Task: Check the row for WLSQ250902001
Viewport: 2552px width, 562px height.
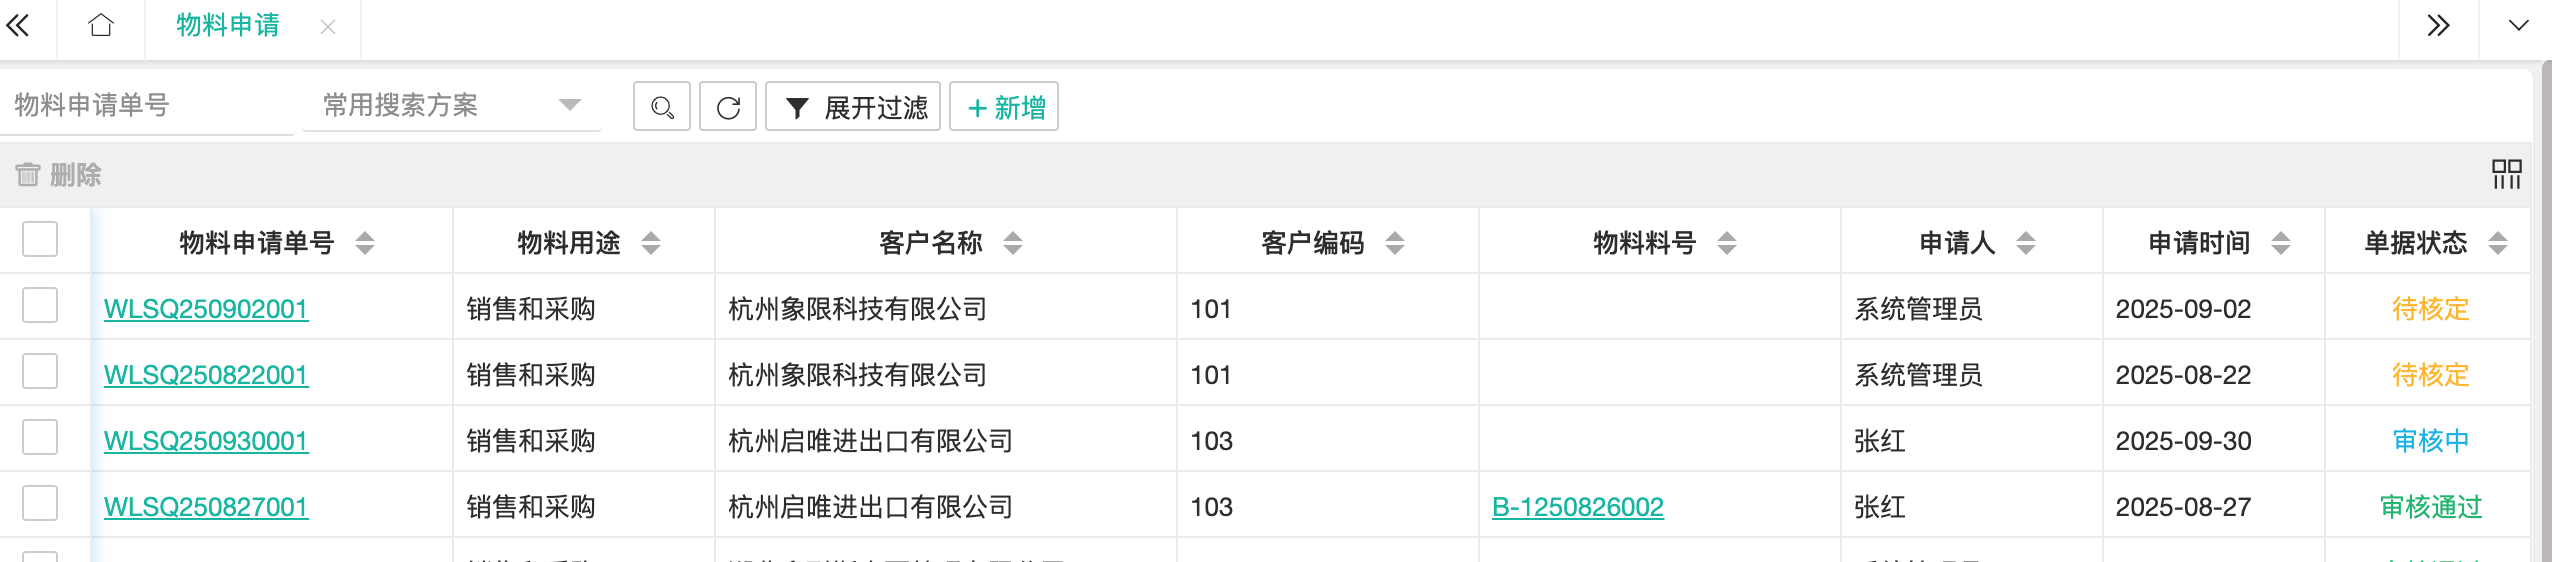Action: [x=40, y=306]
